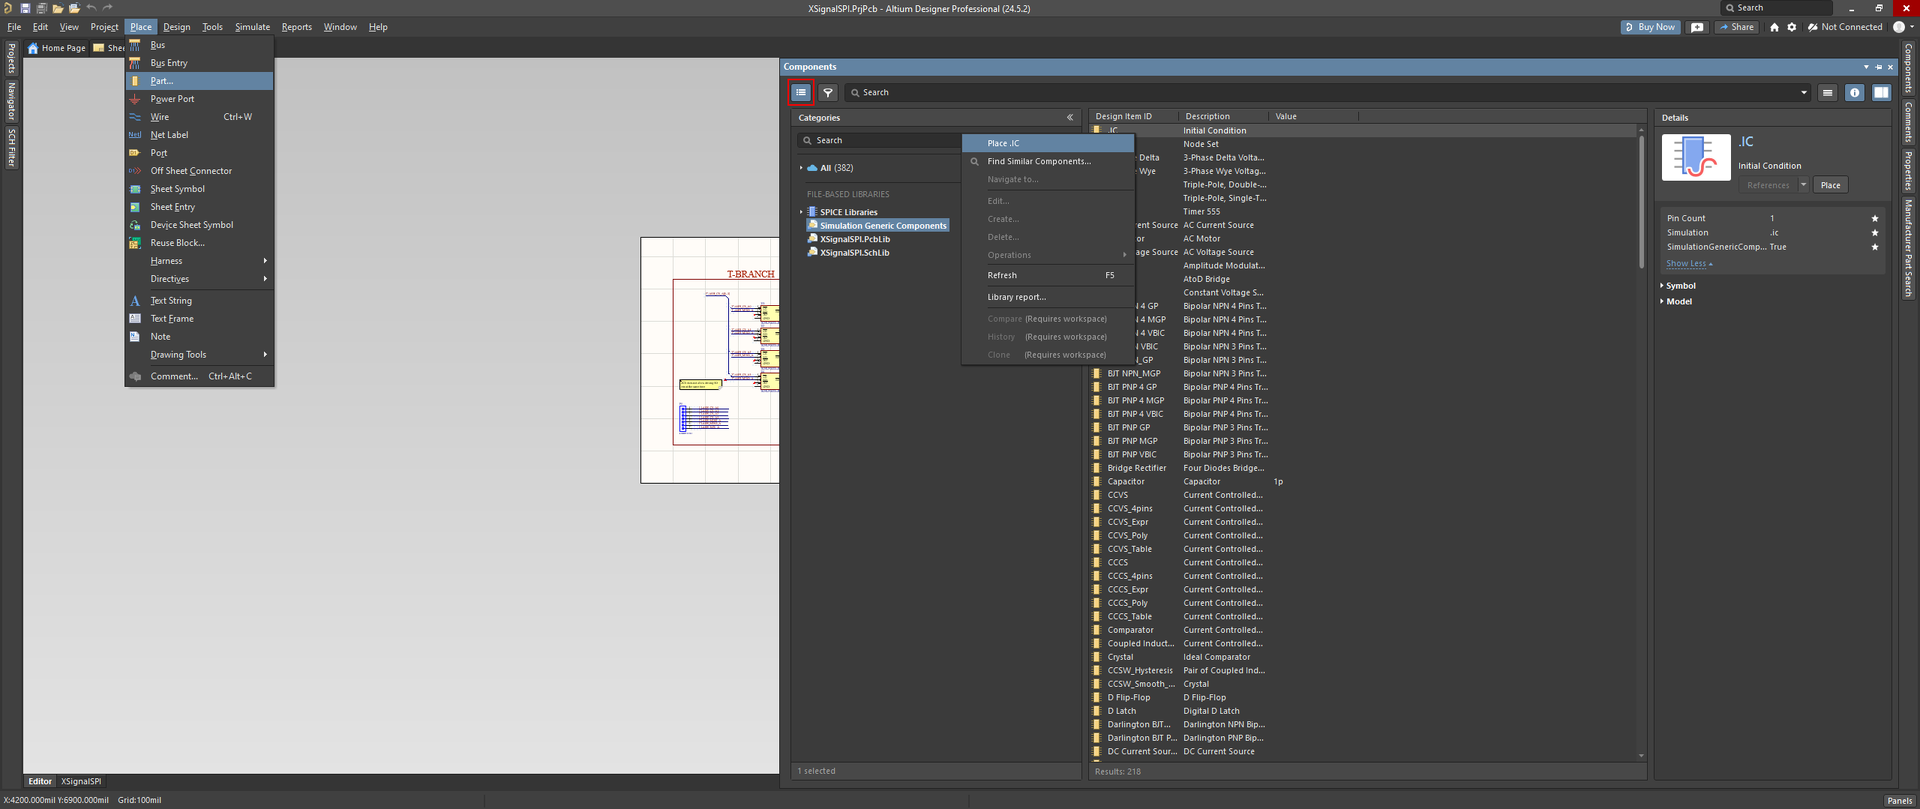The image size is (1920, 809).
Task: Toggle the star for Simulation parameter
Action: (x=1875, y=233)
